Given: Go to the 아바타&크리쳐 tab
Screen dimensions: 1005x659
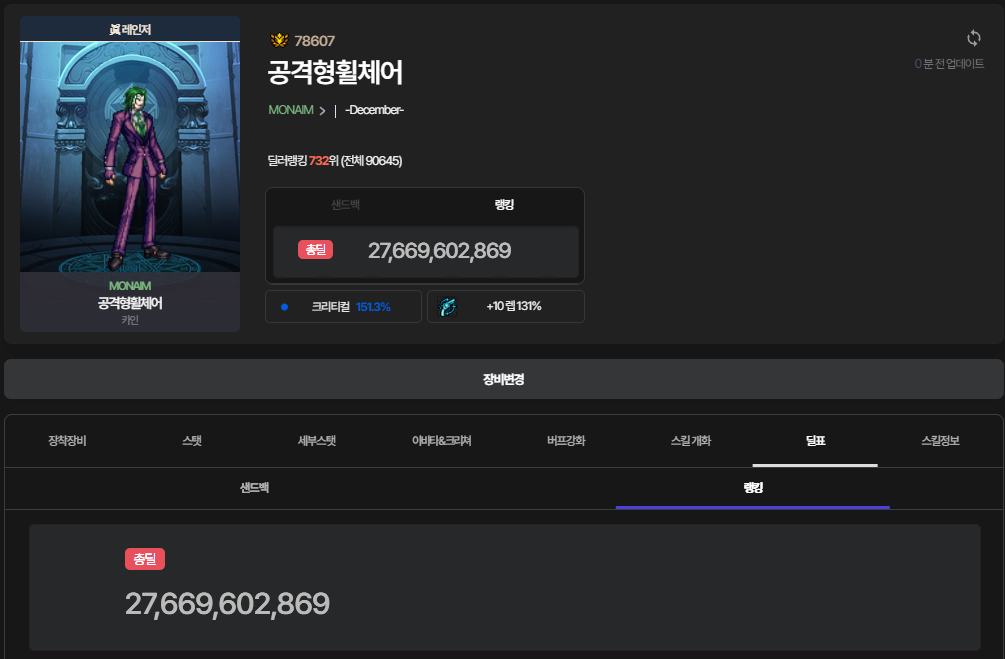Looking at the screenshot, I should [x=441, y=441].
